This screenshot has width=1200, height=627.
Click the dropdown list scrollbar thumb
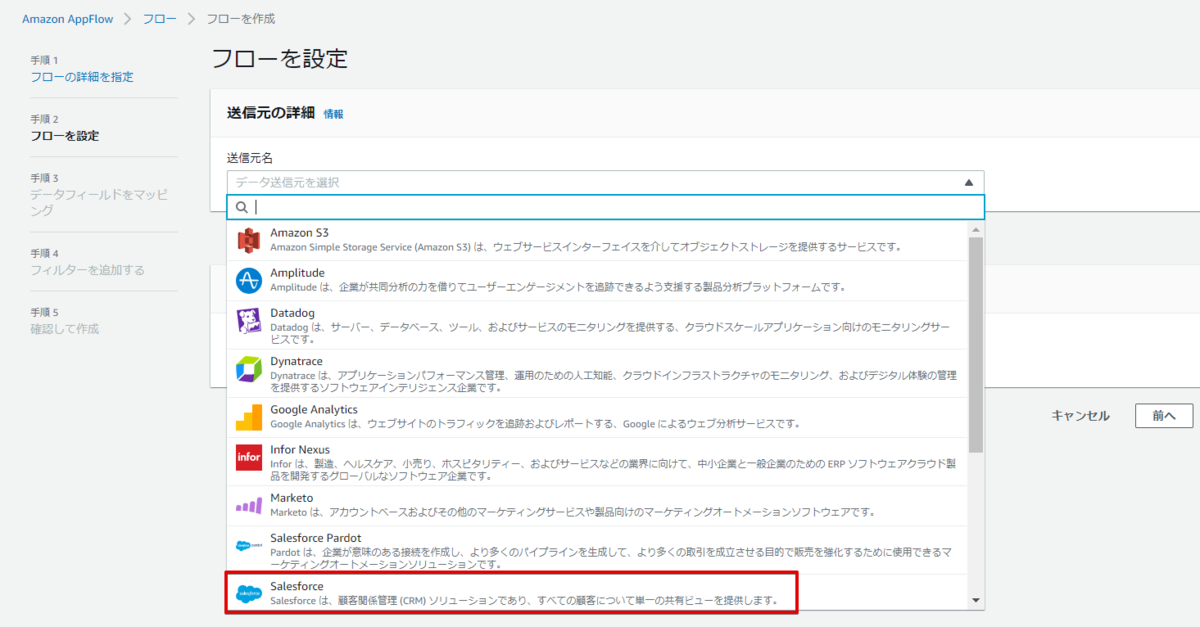976,345
